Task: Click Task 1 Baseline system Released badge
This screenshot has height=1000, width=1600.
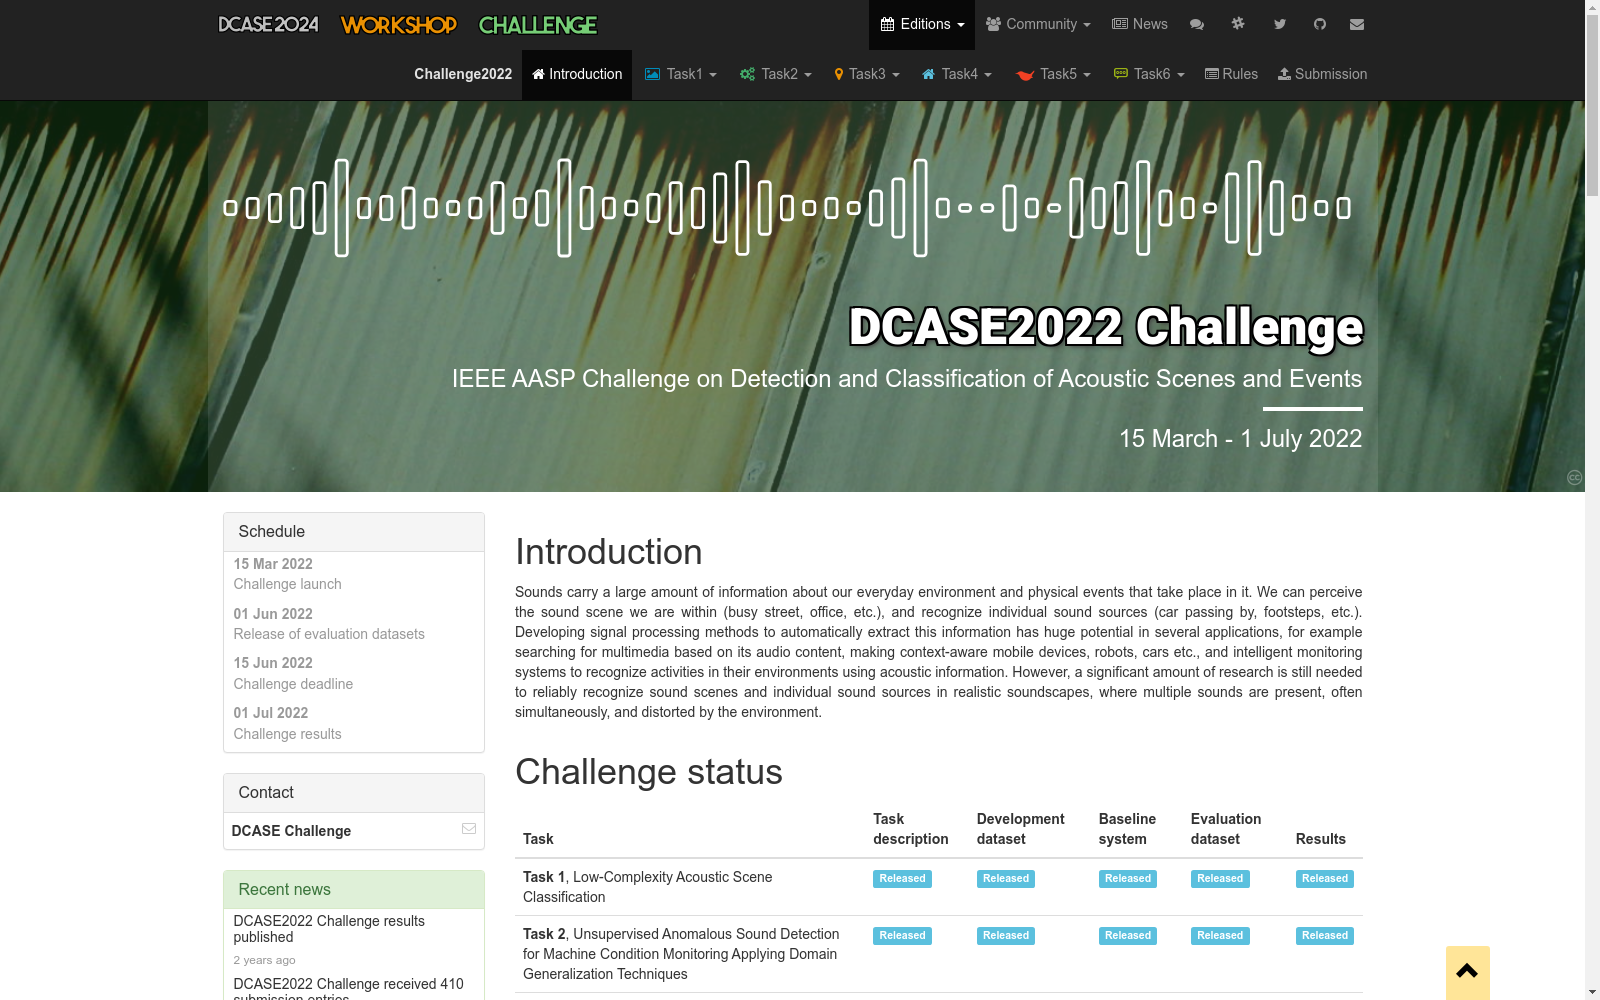Action: [1128, 879]
